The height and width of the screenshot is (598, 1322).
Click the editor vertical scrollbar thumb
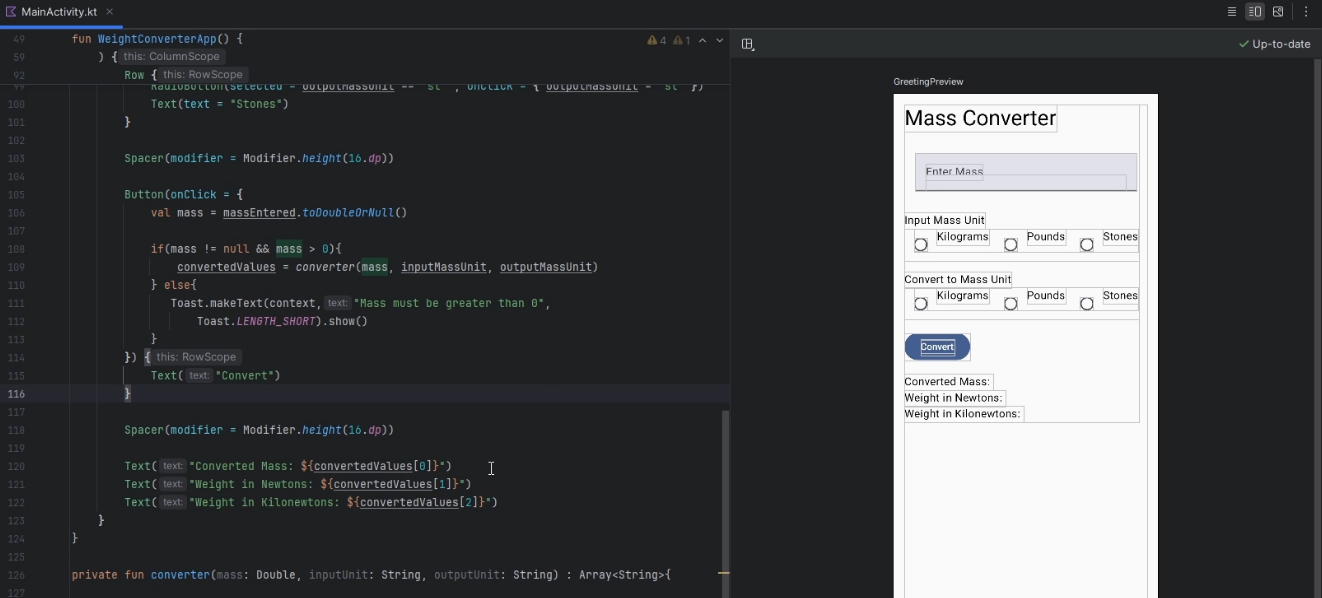[726, 503]
